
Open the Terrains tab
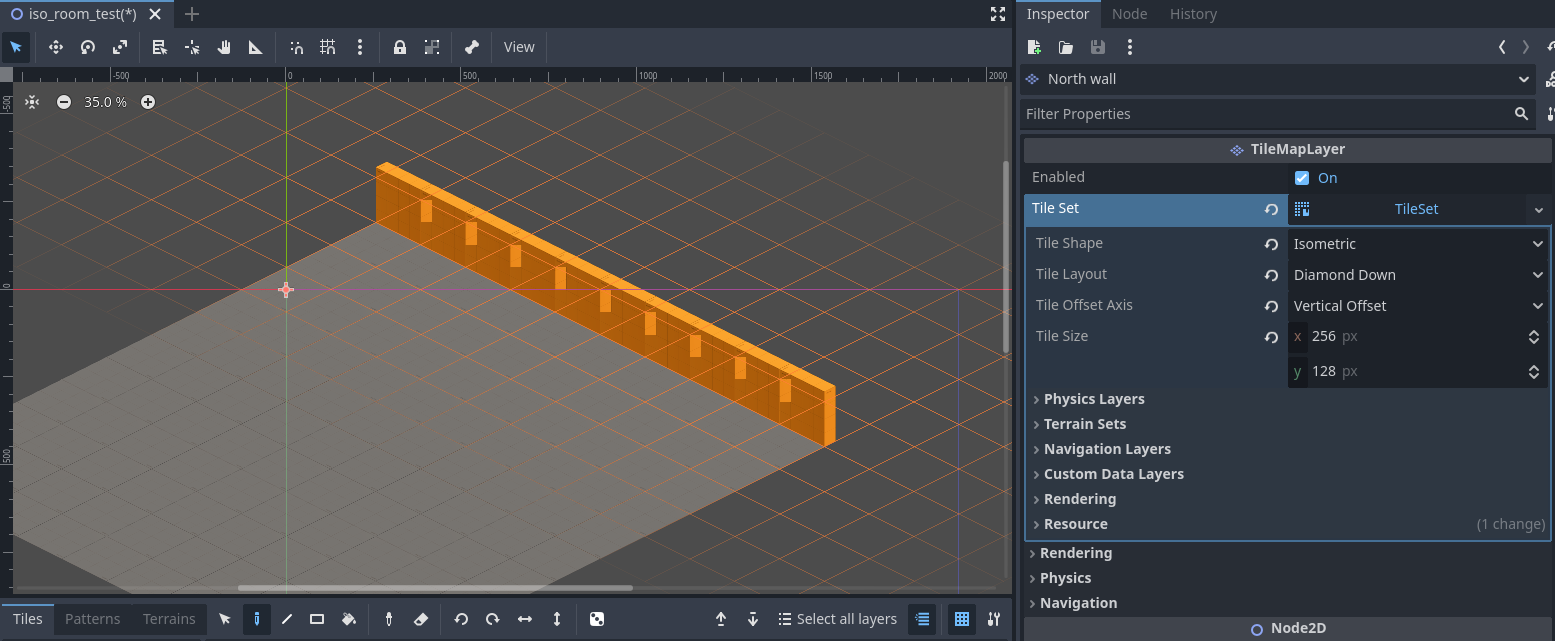coord(169,619)
